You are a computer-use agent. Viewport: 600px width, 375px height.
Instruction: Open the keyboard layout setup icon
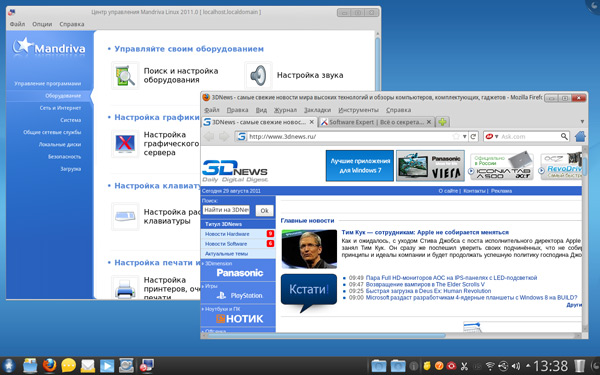click(x=125, y=217)
